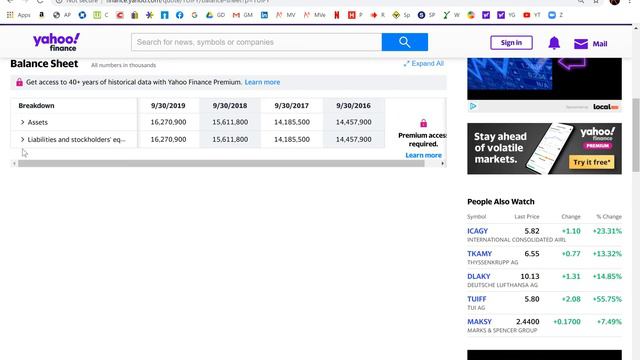Select the 9/30/2016 column header

pyautogui.click(x=353, y=106)
